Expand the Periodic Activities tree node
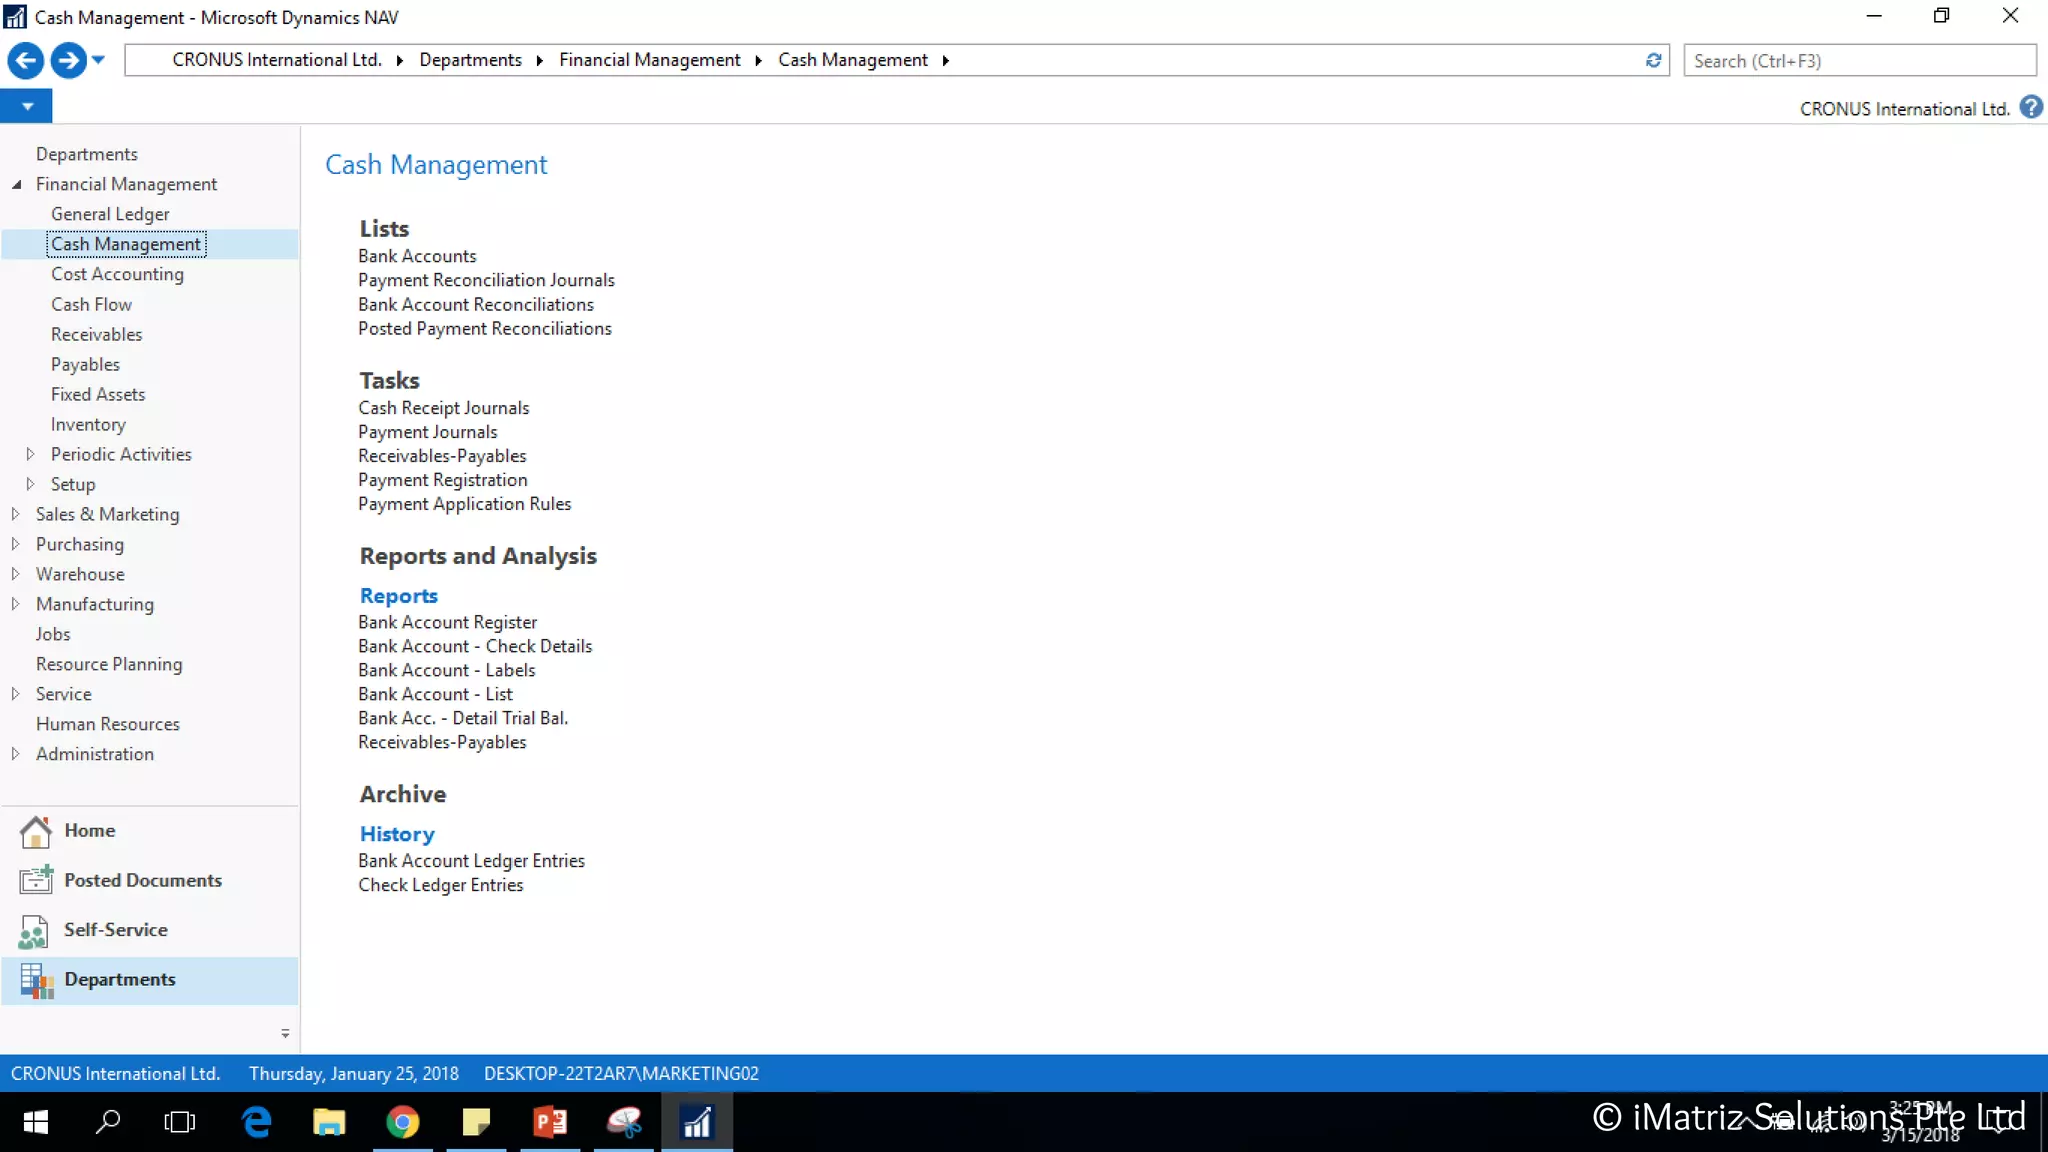The width and height of the screenshot is (2048, 1152). (x=30, y=454)
